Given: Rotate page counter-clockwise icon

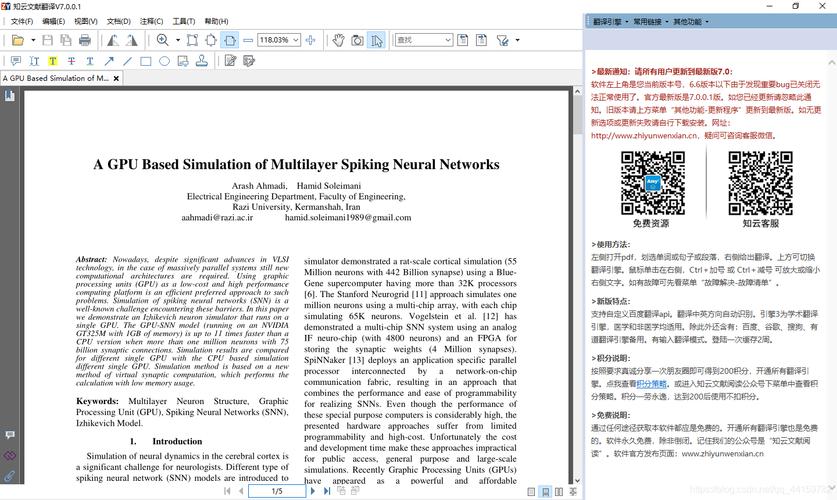Looking at the screenshot, I should (113, 40).
